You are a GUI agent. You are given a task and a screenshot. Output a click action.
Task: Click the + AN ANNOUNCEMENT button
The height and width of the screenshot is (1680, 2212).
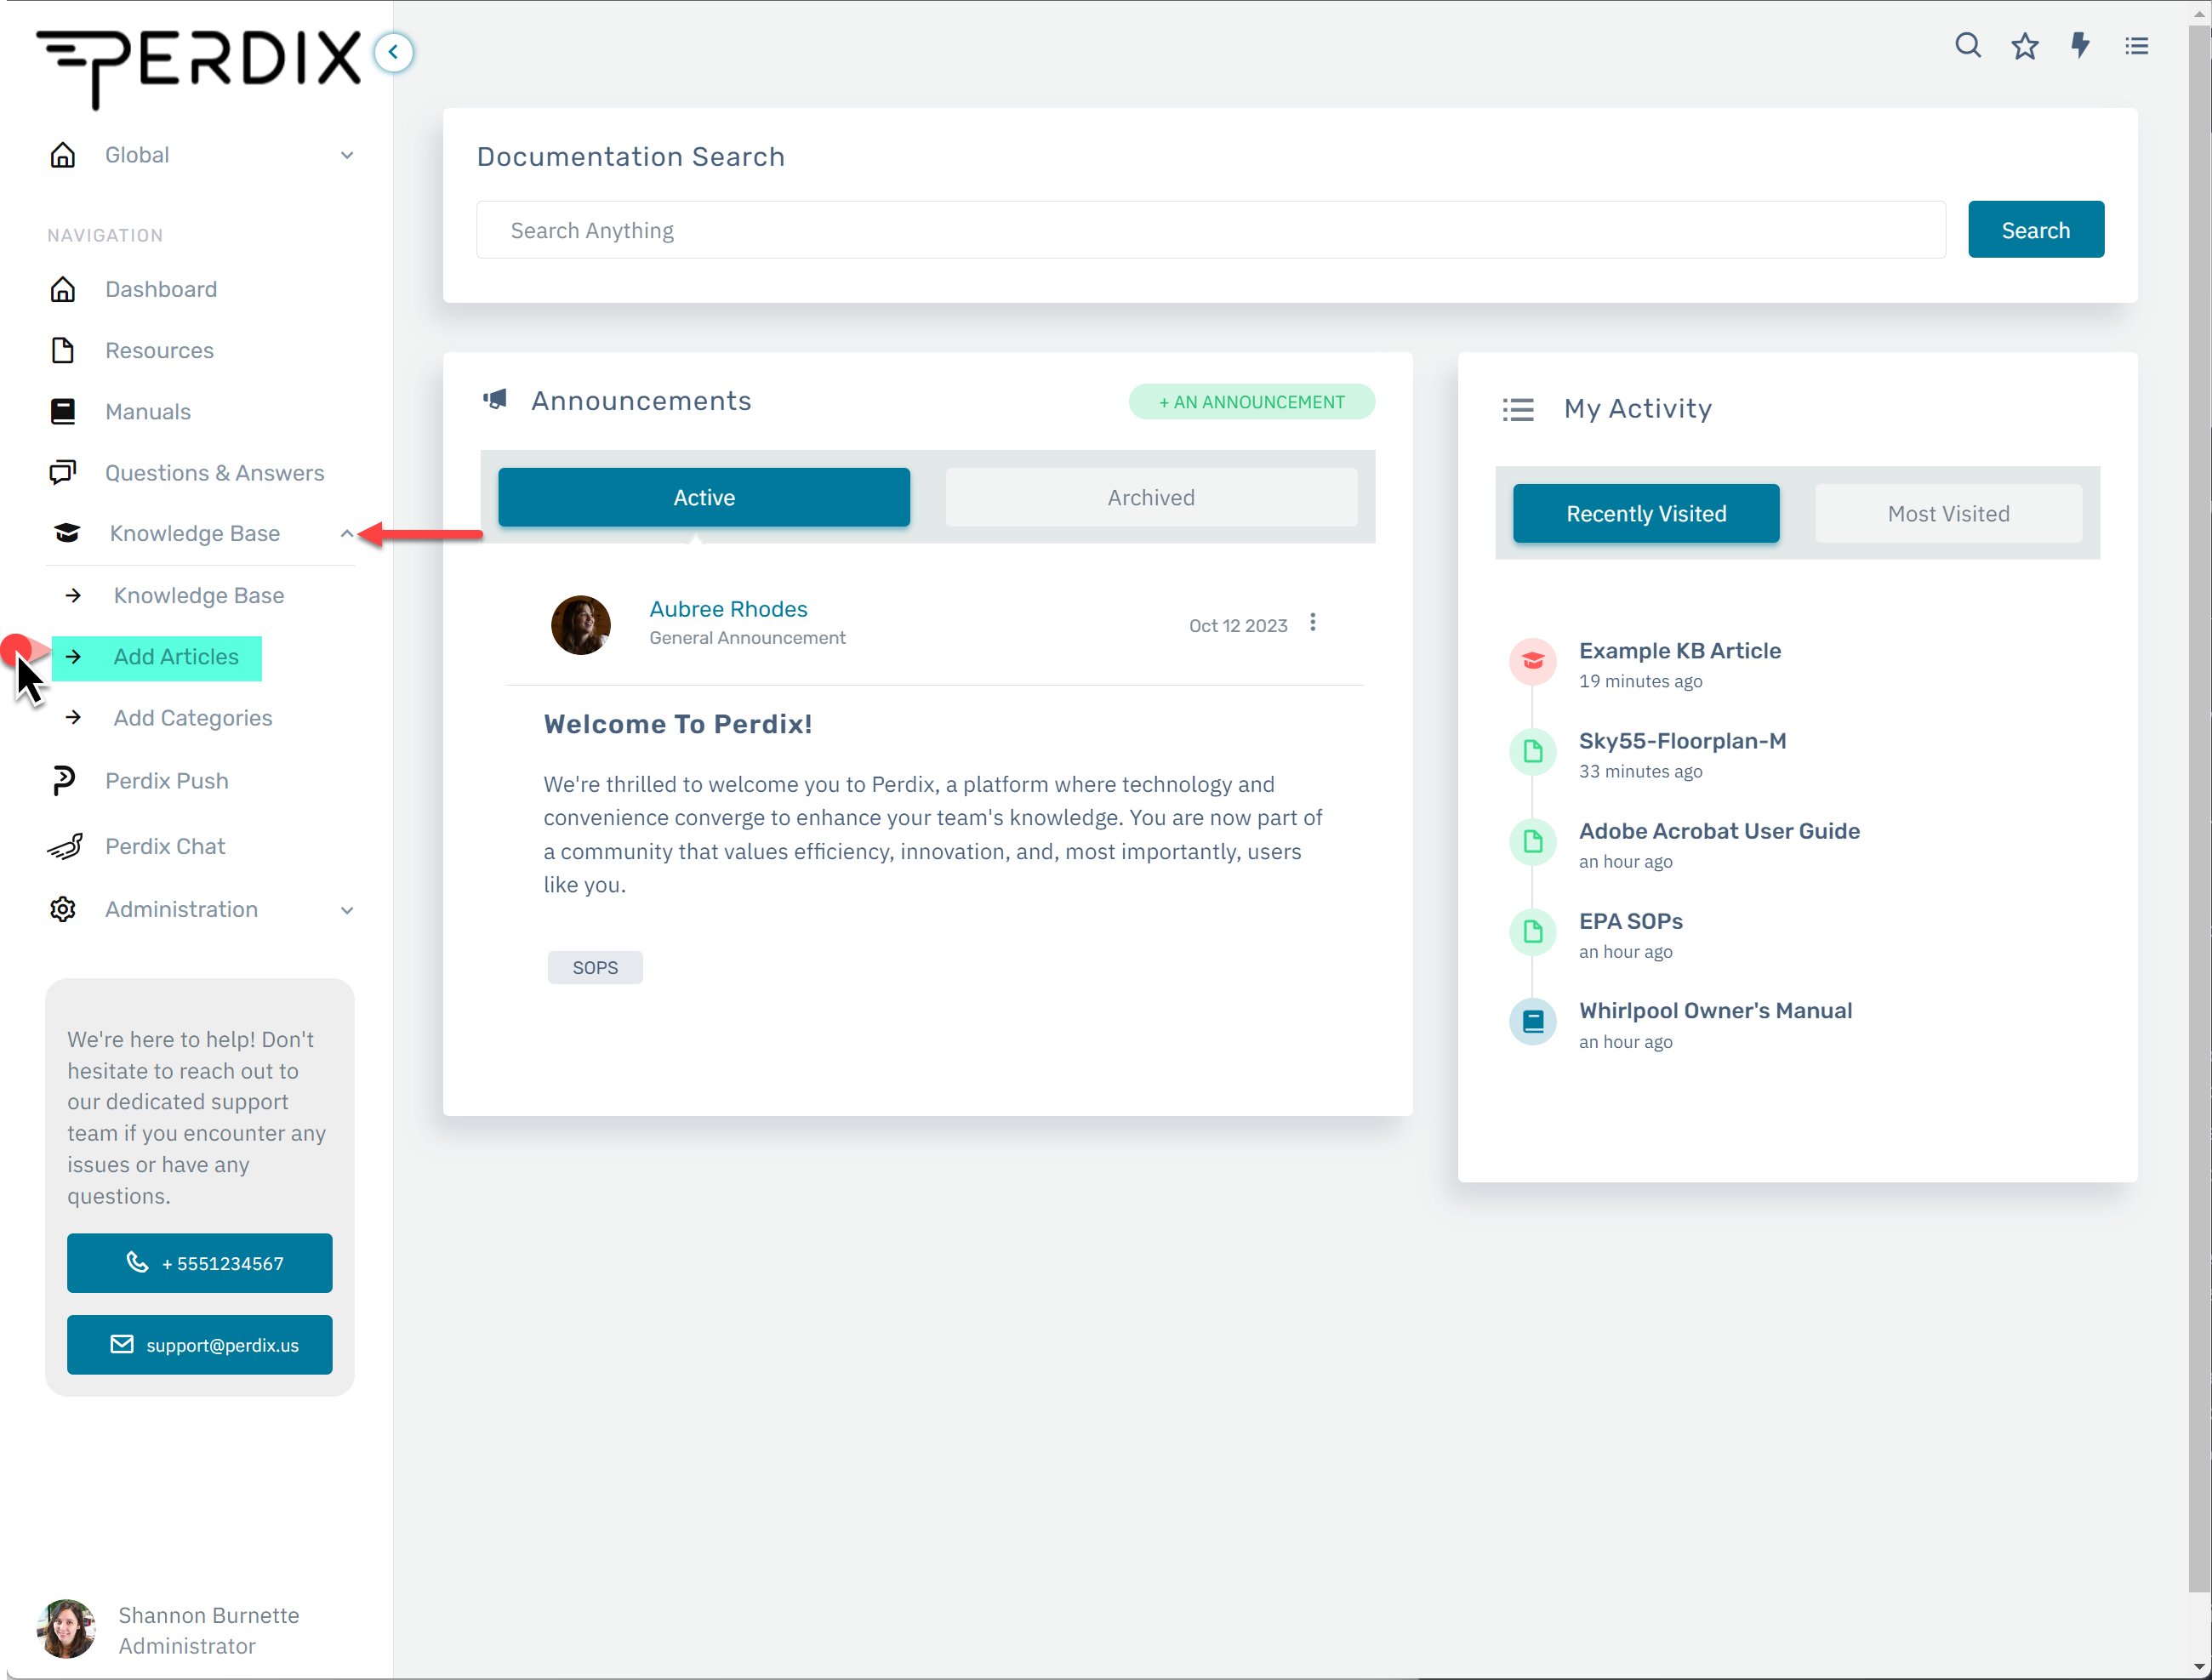(1251, 401)
